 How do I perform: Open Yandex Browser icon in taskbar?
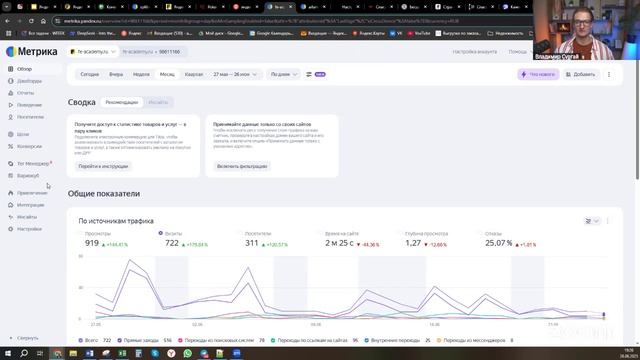tap(171, 353)
